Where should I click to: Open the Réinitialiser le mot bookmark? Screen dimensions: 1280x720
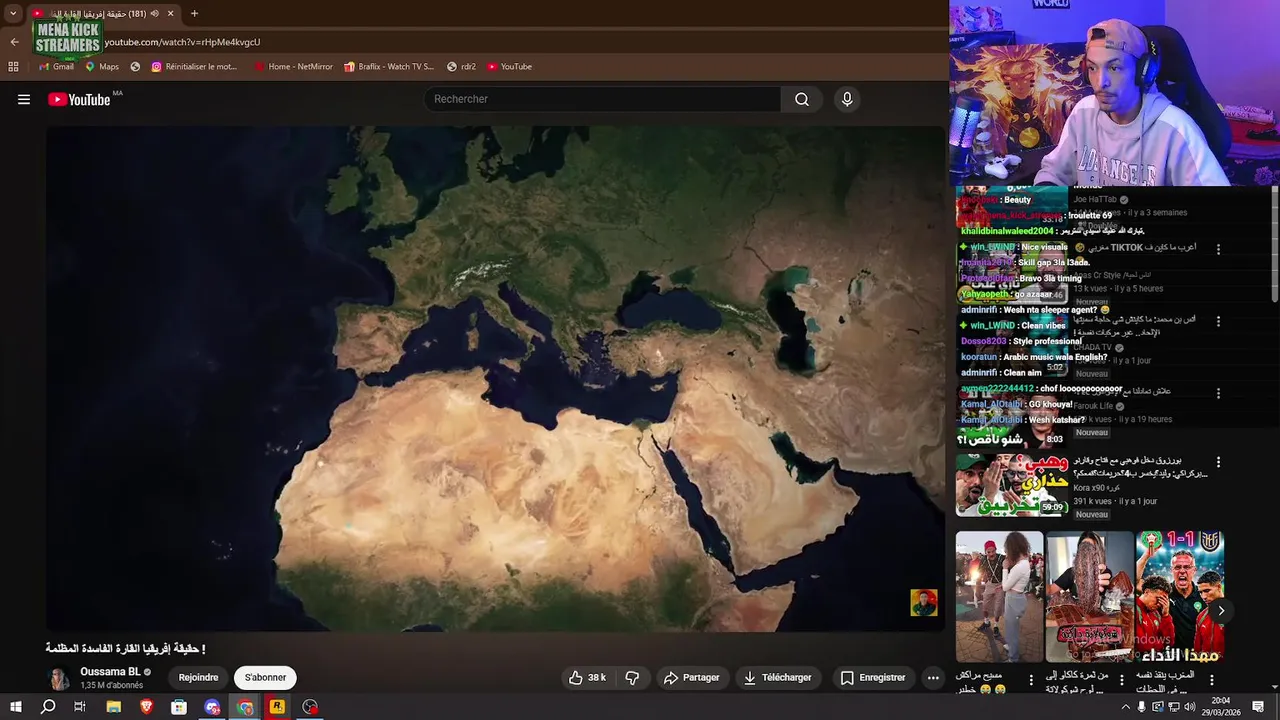tap(194, 67)
